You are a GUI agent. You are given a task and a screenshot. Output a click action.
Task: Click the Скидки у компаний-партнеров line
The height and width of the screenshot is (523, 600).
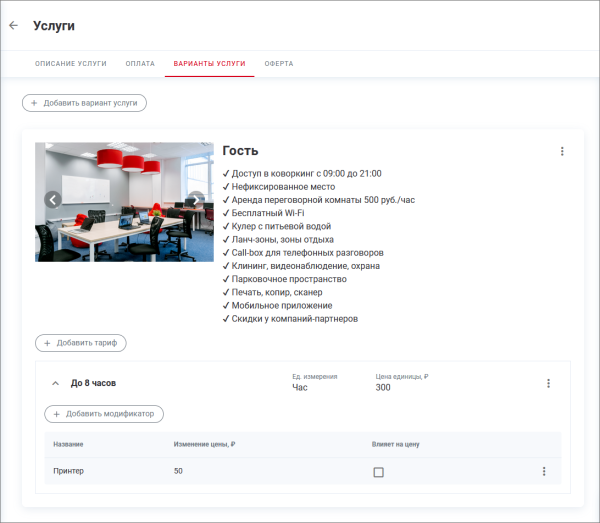pos(290,319)
